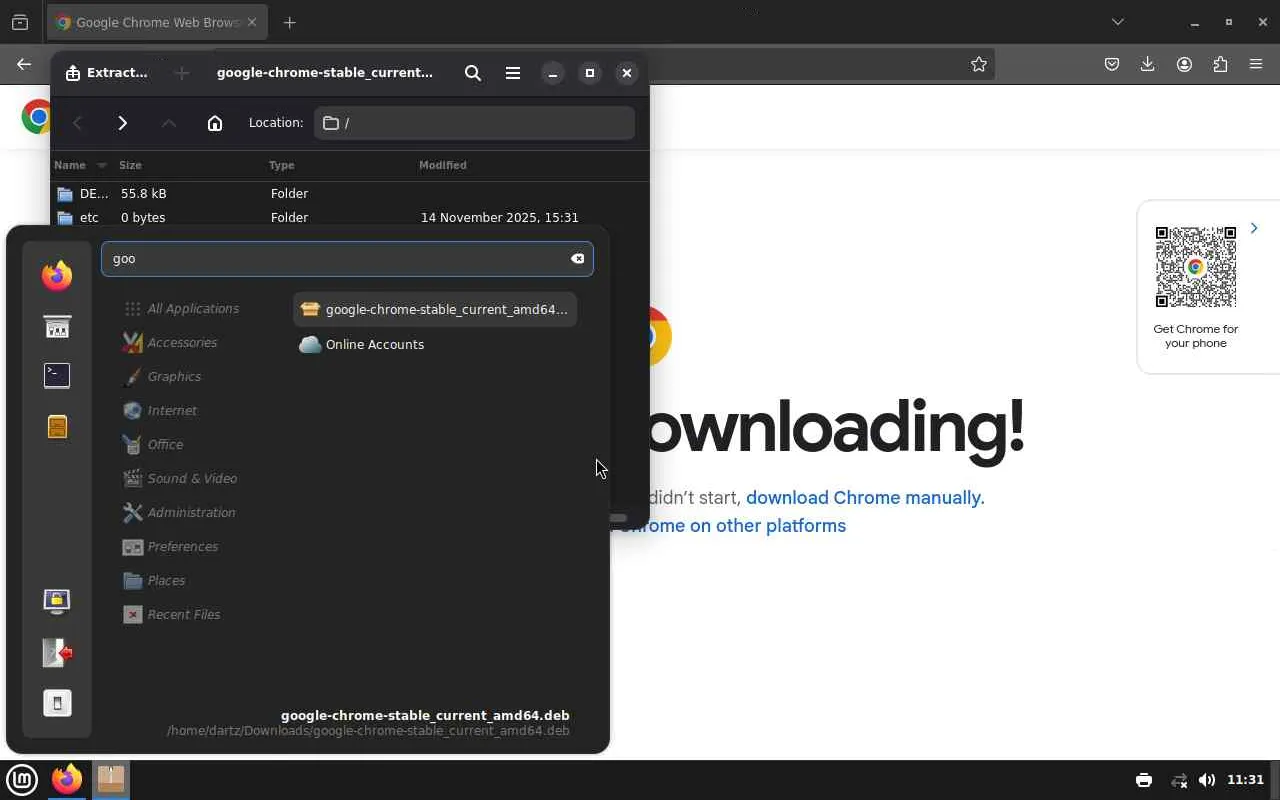Click "Chrome on other platforms" link

(732, 526)
